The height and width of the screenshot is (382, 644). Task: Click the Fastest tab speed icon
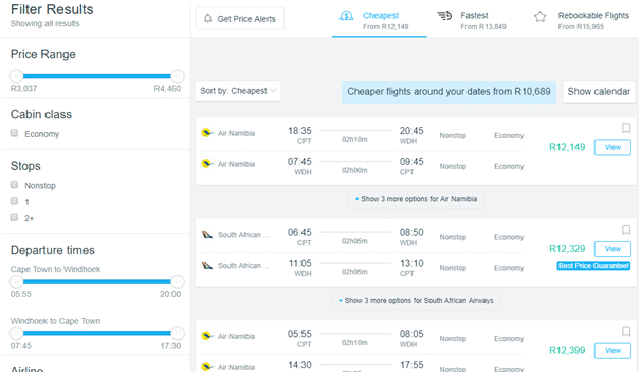click(x=444, y=16)
